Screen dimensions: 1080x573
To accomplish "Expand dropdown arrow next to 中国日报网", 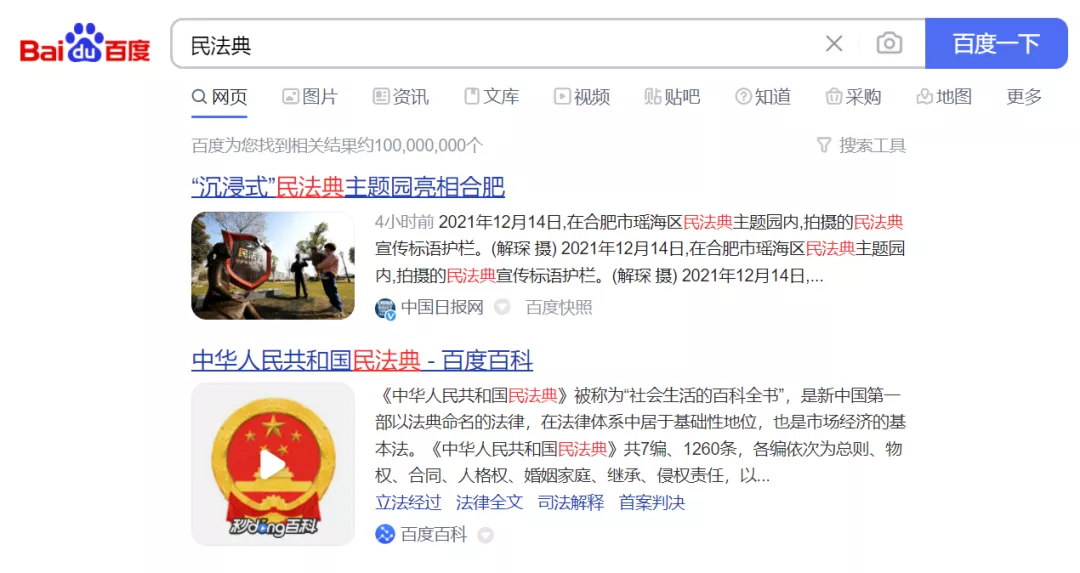I will (503, 308).
